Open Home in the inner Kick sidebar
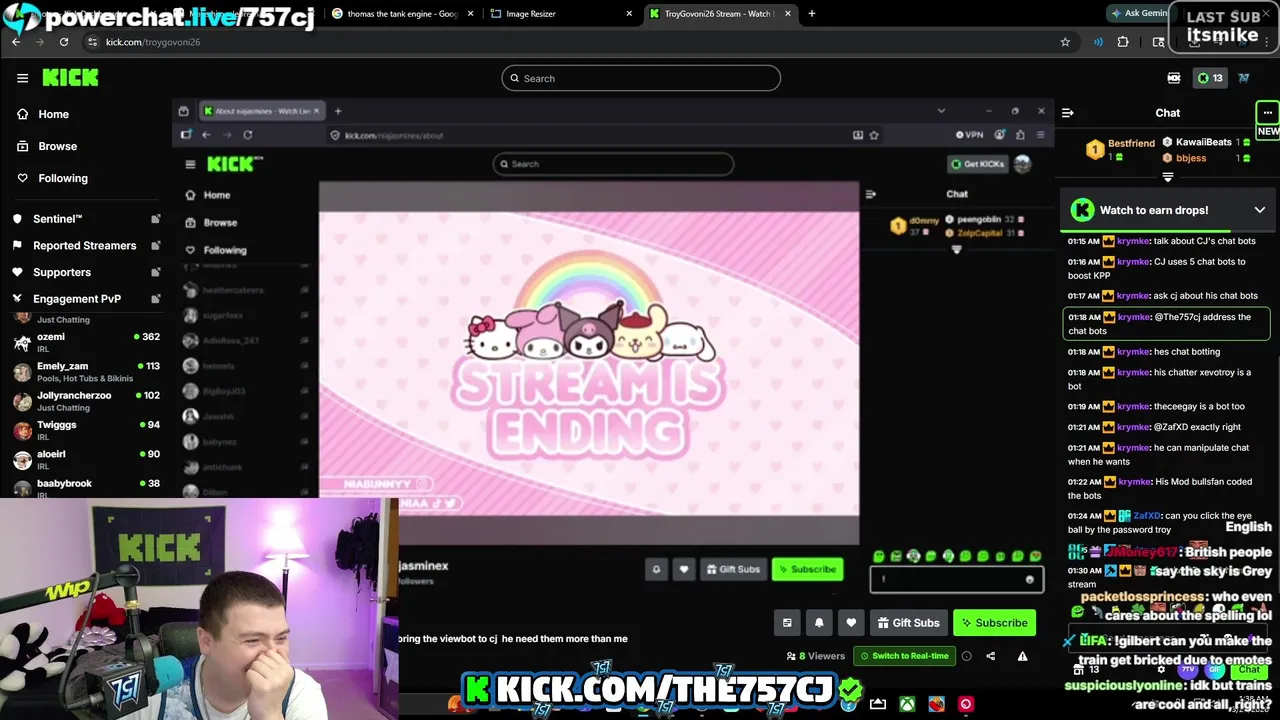1280x720 pixels. tap(207, 195)
